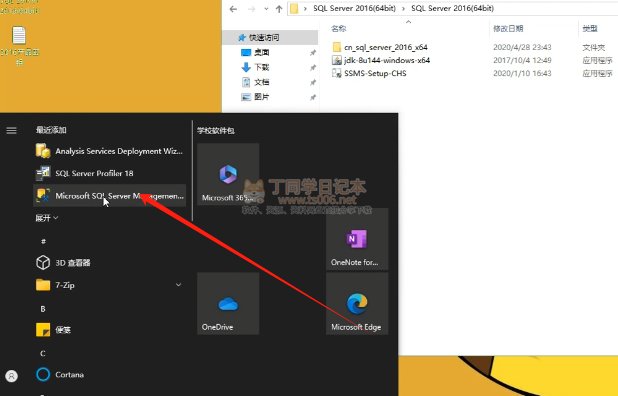
Task: Open the OneNote tile
Action: tap(357, 239)
